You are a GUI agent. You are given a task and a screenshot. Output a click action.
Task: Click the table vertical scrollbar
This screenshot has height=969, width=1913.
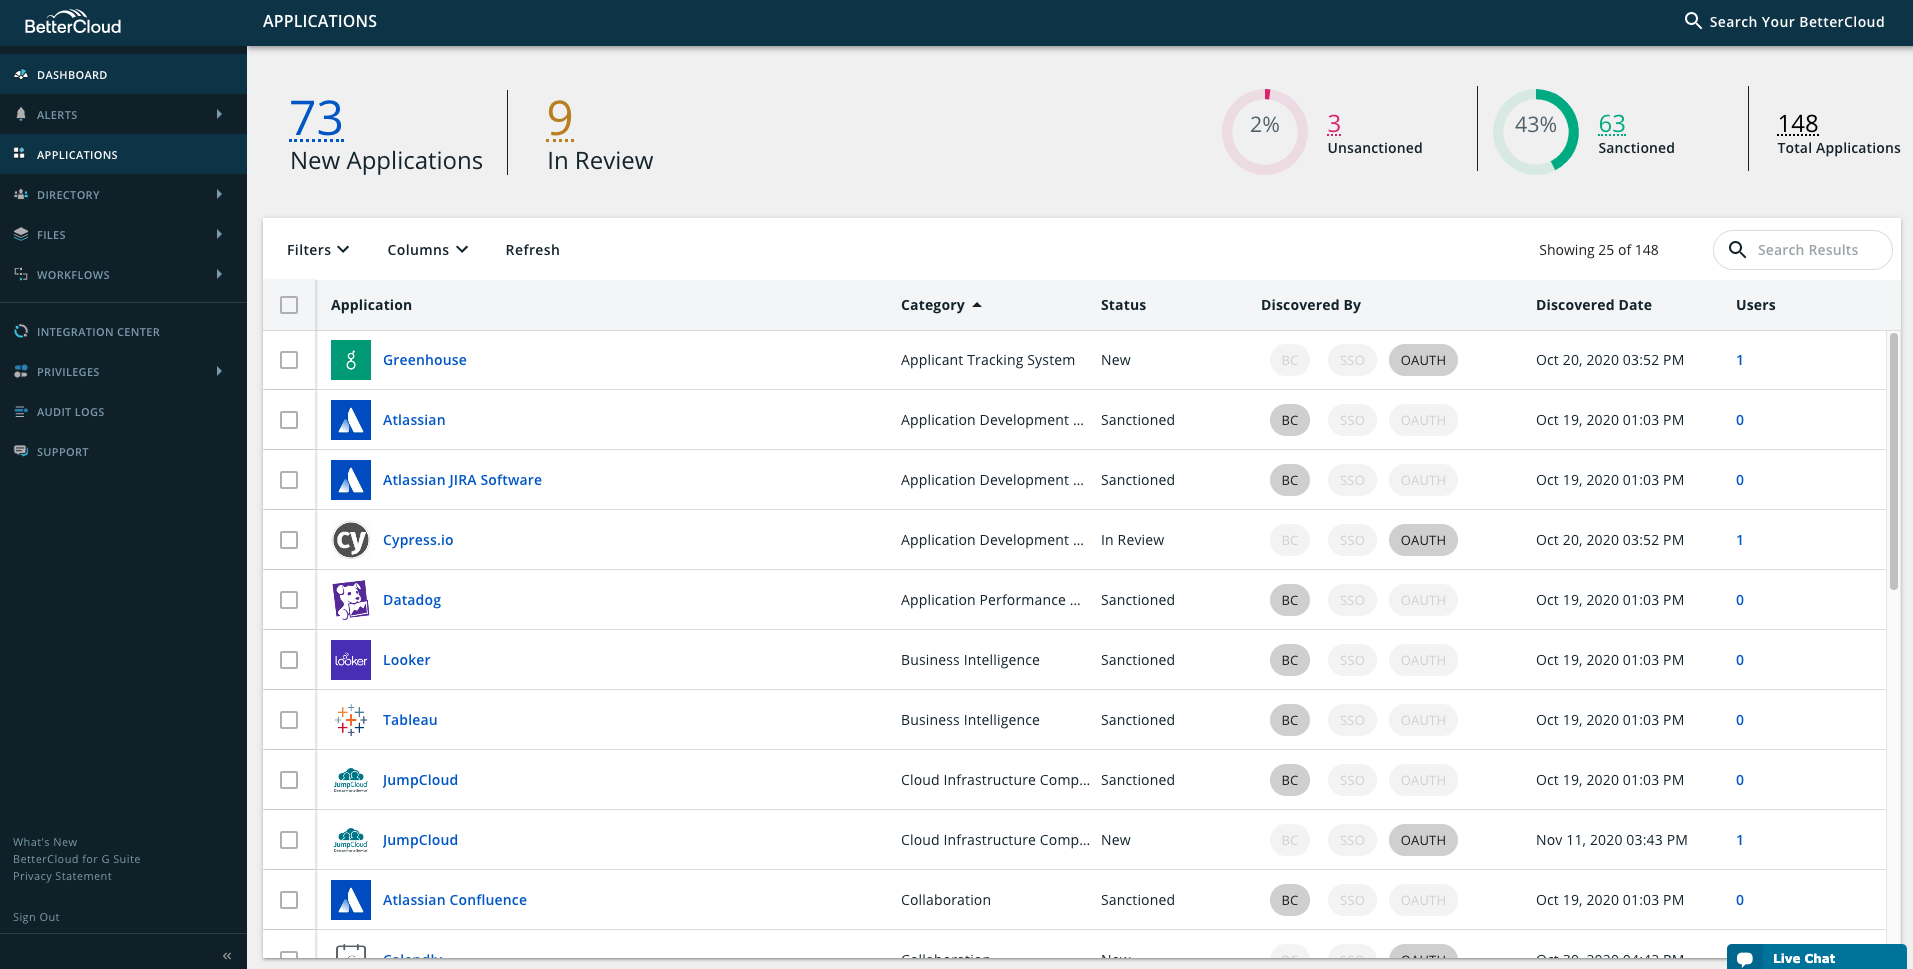[1893, 461]
